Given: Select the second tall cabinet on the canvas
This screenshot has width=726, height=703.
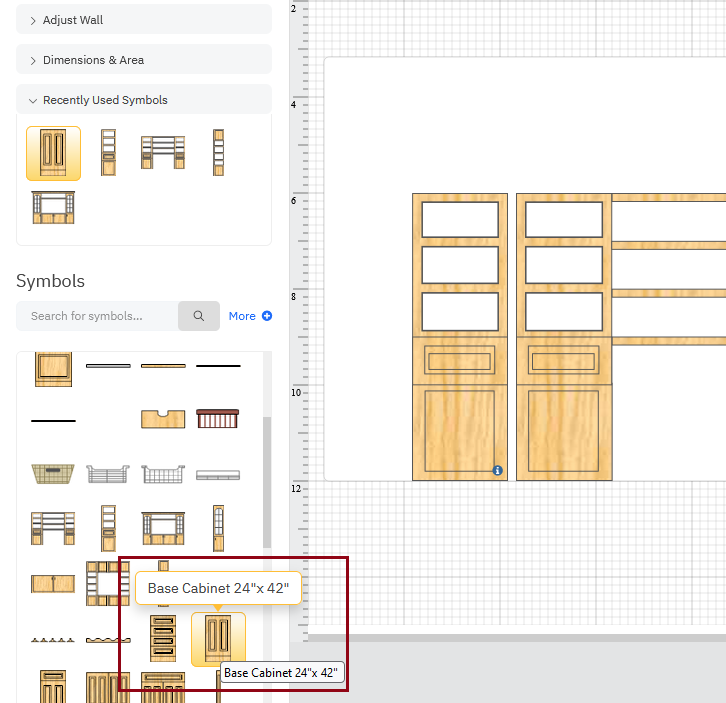Looking at the screenshot, I should (564, 337).
